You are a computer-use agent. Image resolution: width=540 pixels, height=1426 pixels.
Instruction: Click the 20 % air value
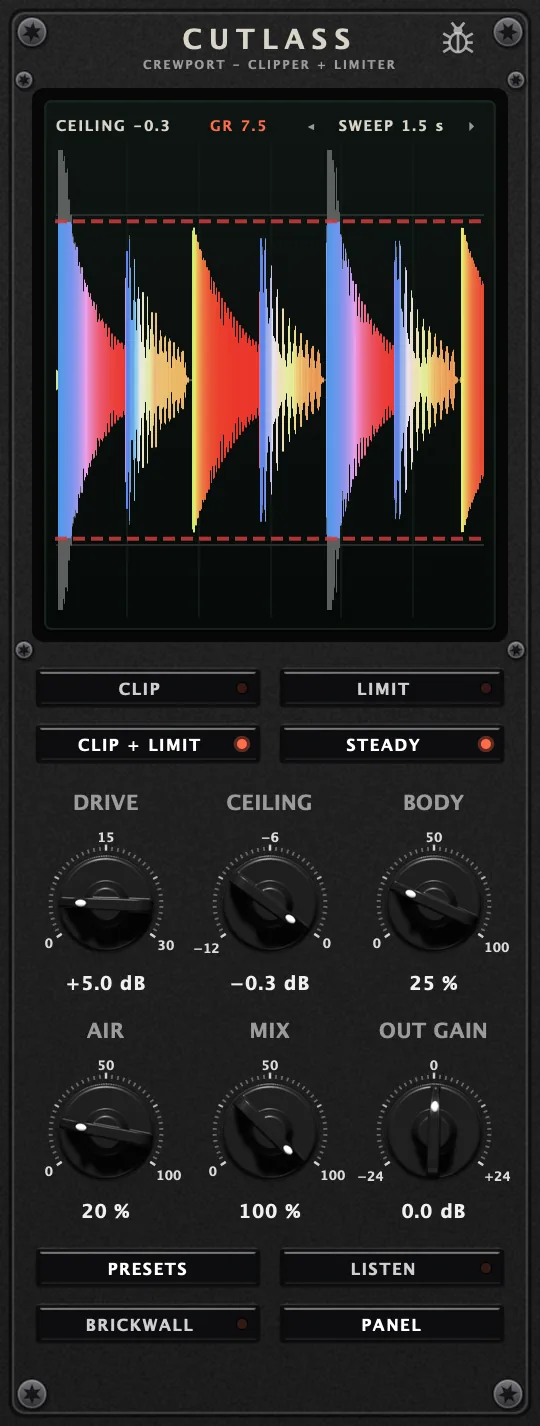coord(106,1211)
